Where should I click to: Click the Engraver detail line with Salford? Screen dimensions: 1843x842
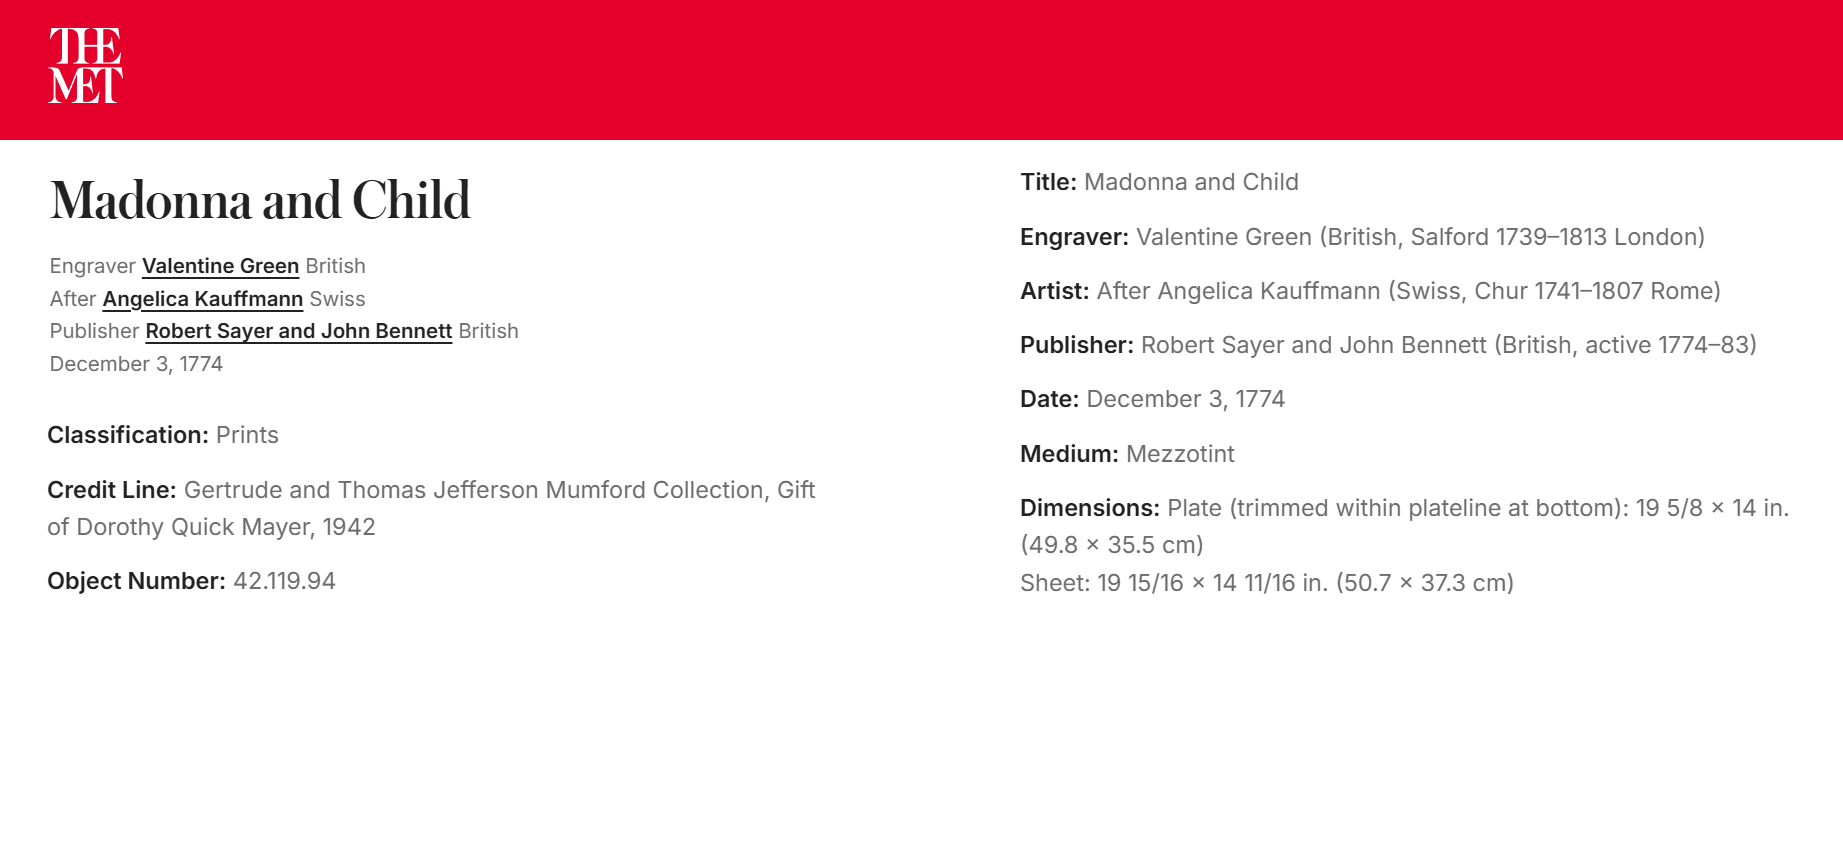pyautogui.click(x=1362, y=237)
